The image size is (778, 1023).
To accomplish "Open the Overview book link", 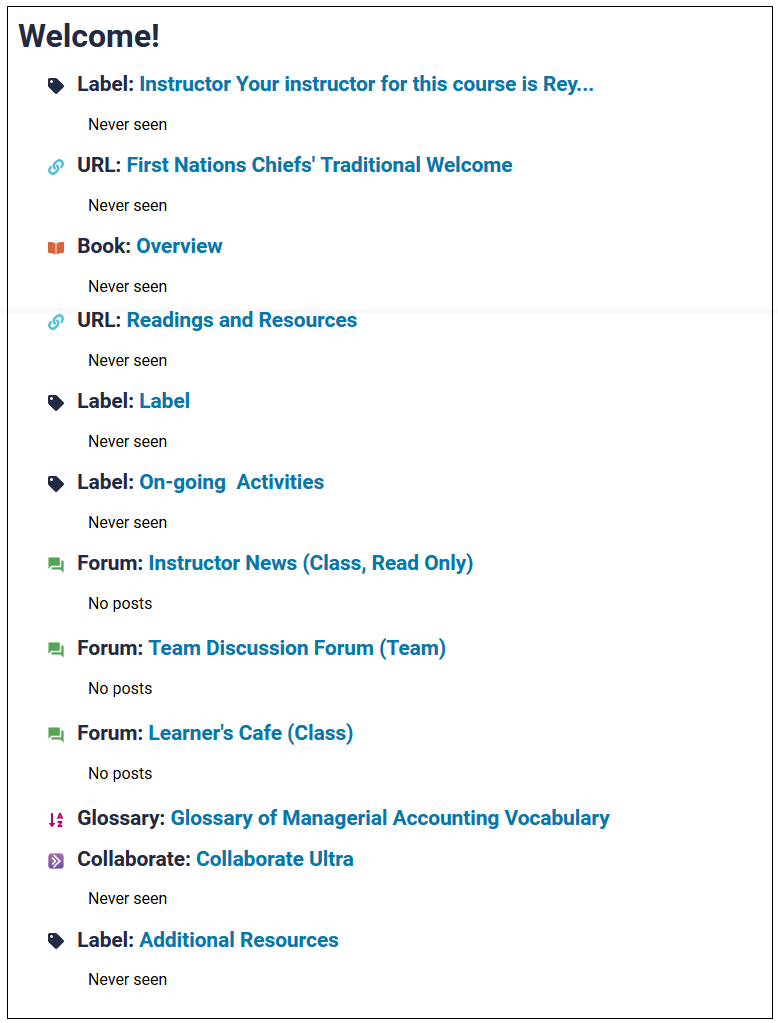I will [179, 246].
